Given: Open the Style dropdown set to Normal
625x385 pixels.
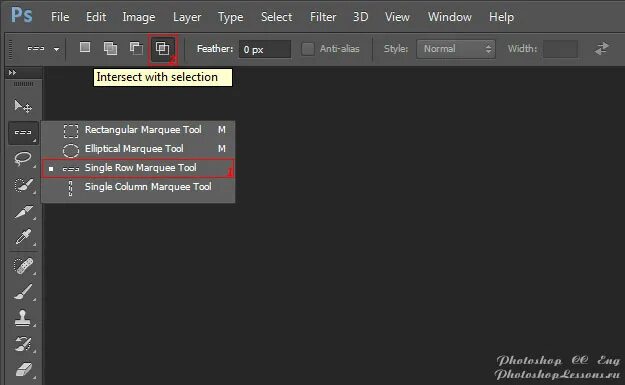Looking at the screenshot, I should pos(456,49).
